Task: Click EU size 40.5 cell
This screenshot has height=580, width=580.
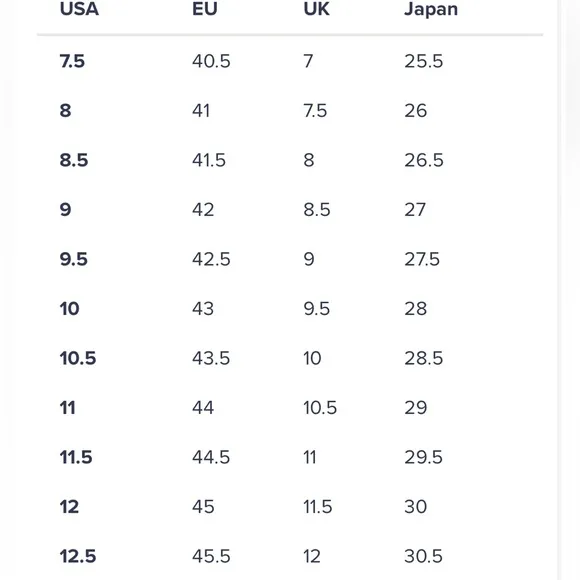Action: coord(211,61)
